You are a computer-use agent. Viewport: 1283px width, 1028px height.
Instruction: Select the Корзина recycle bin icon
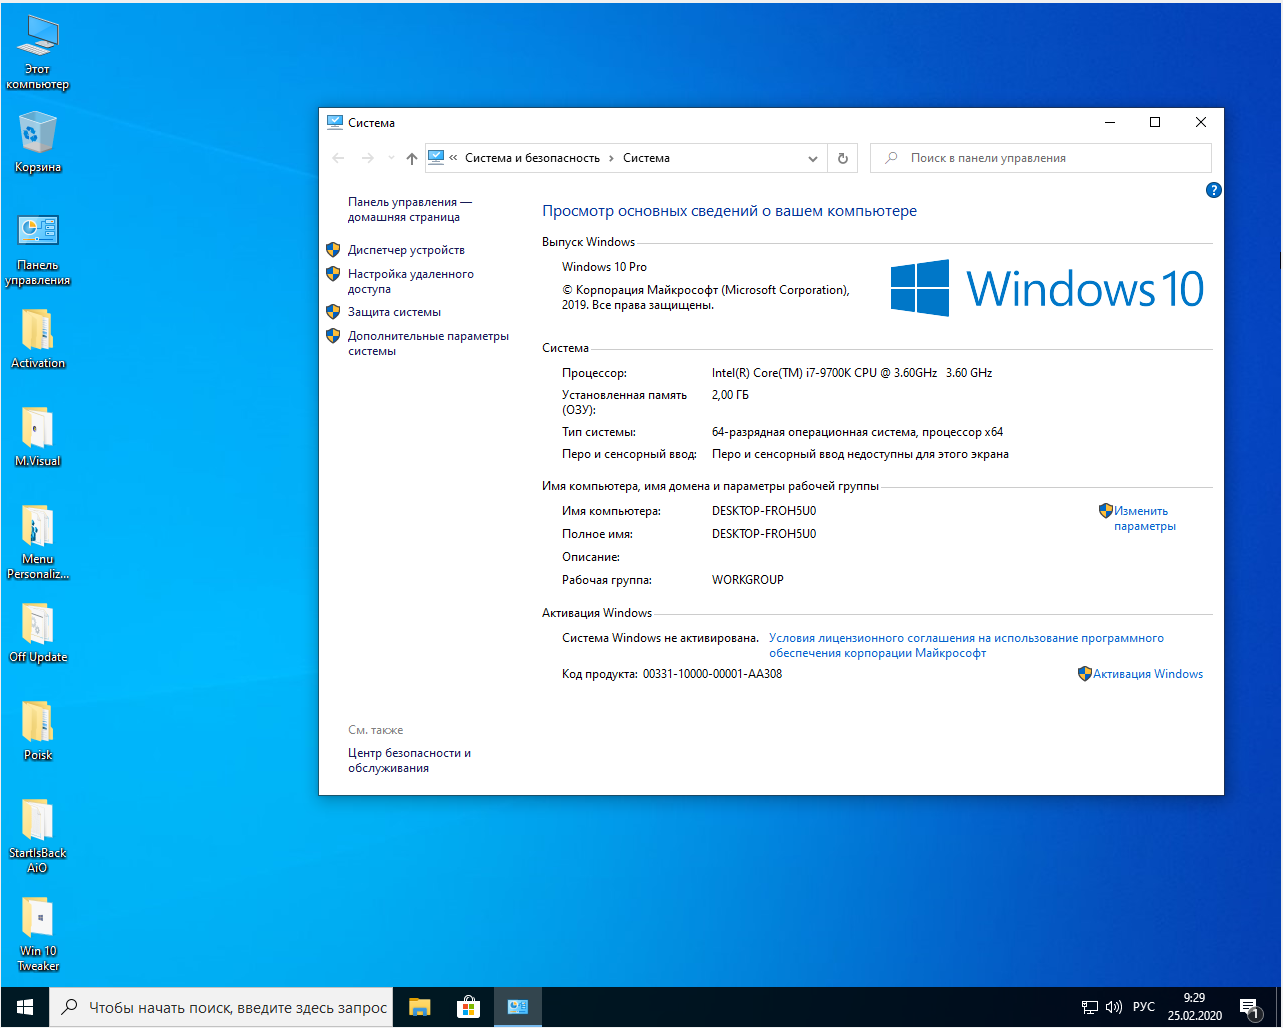click(x=38, y=142)
